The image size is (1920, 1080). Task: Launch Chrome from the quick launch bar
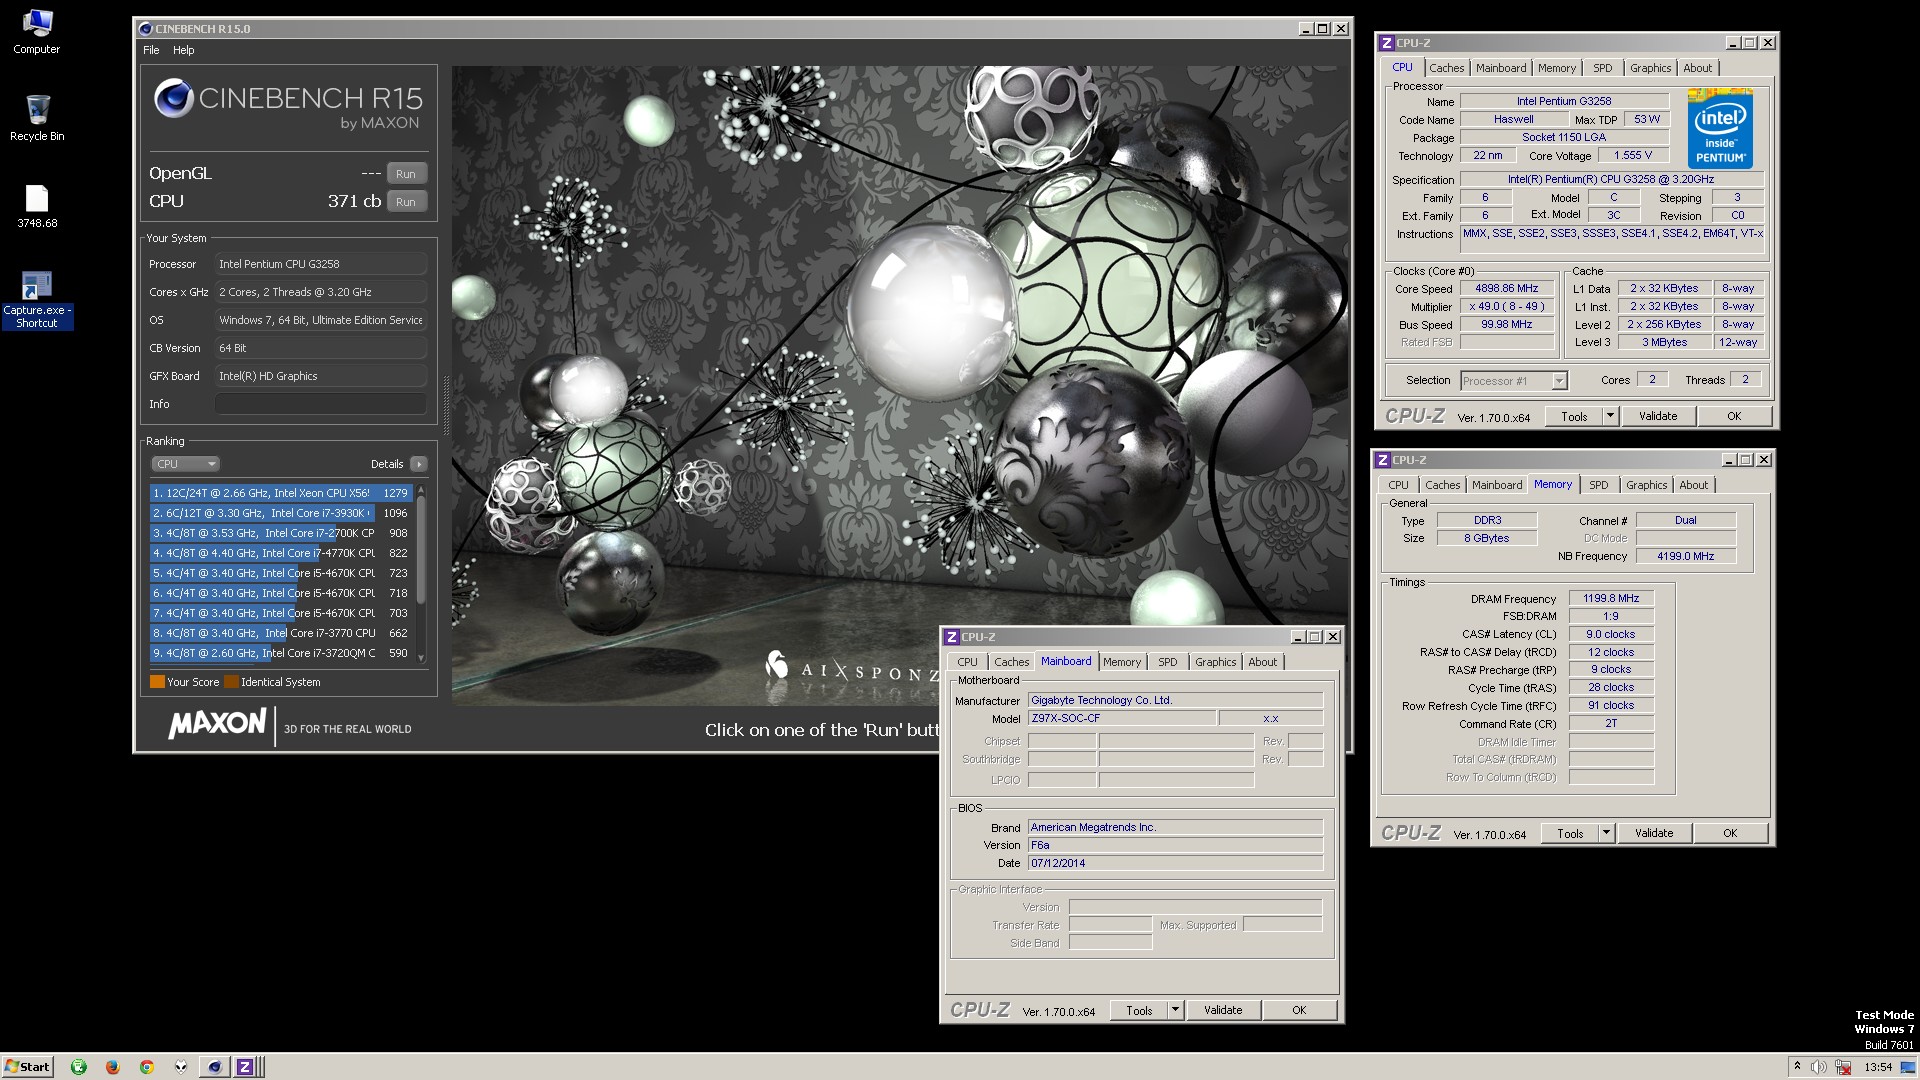pyautogui.click(x=146, y=1067)
